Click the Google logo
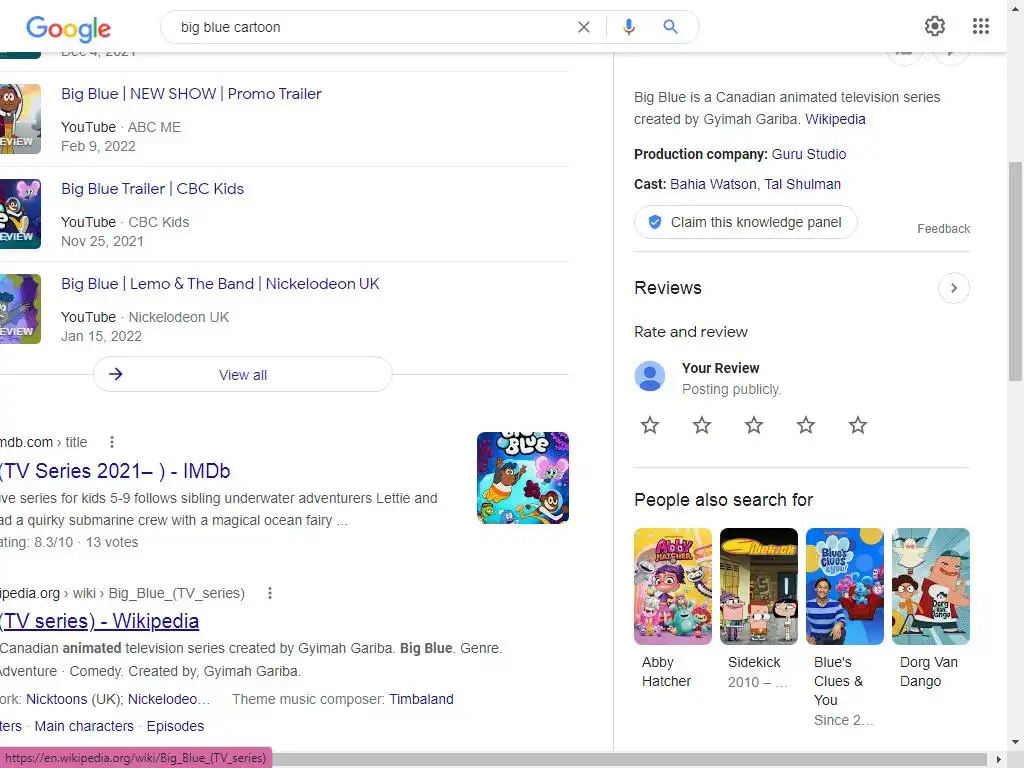 [x=69, y=28]
